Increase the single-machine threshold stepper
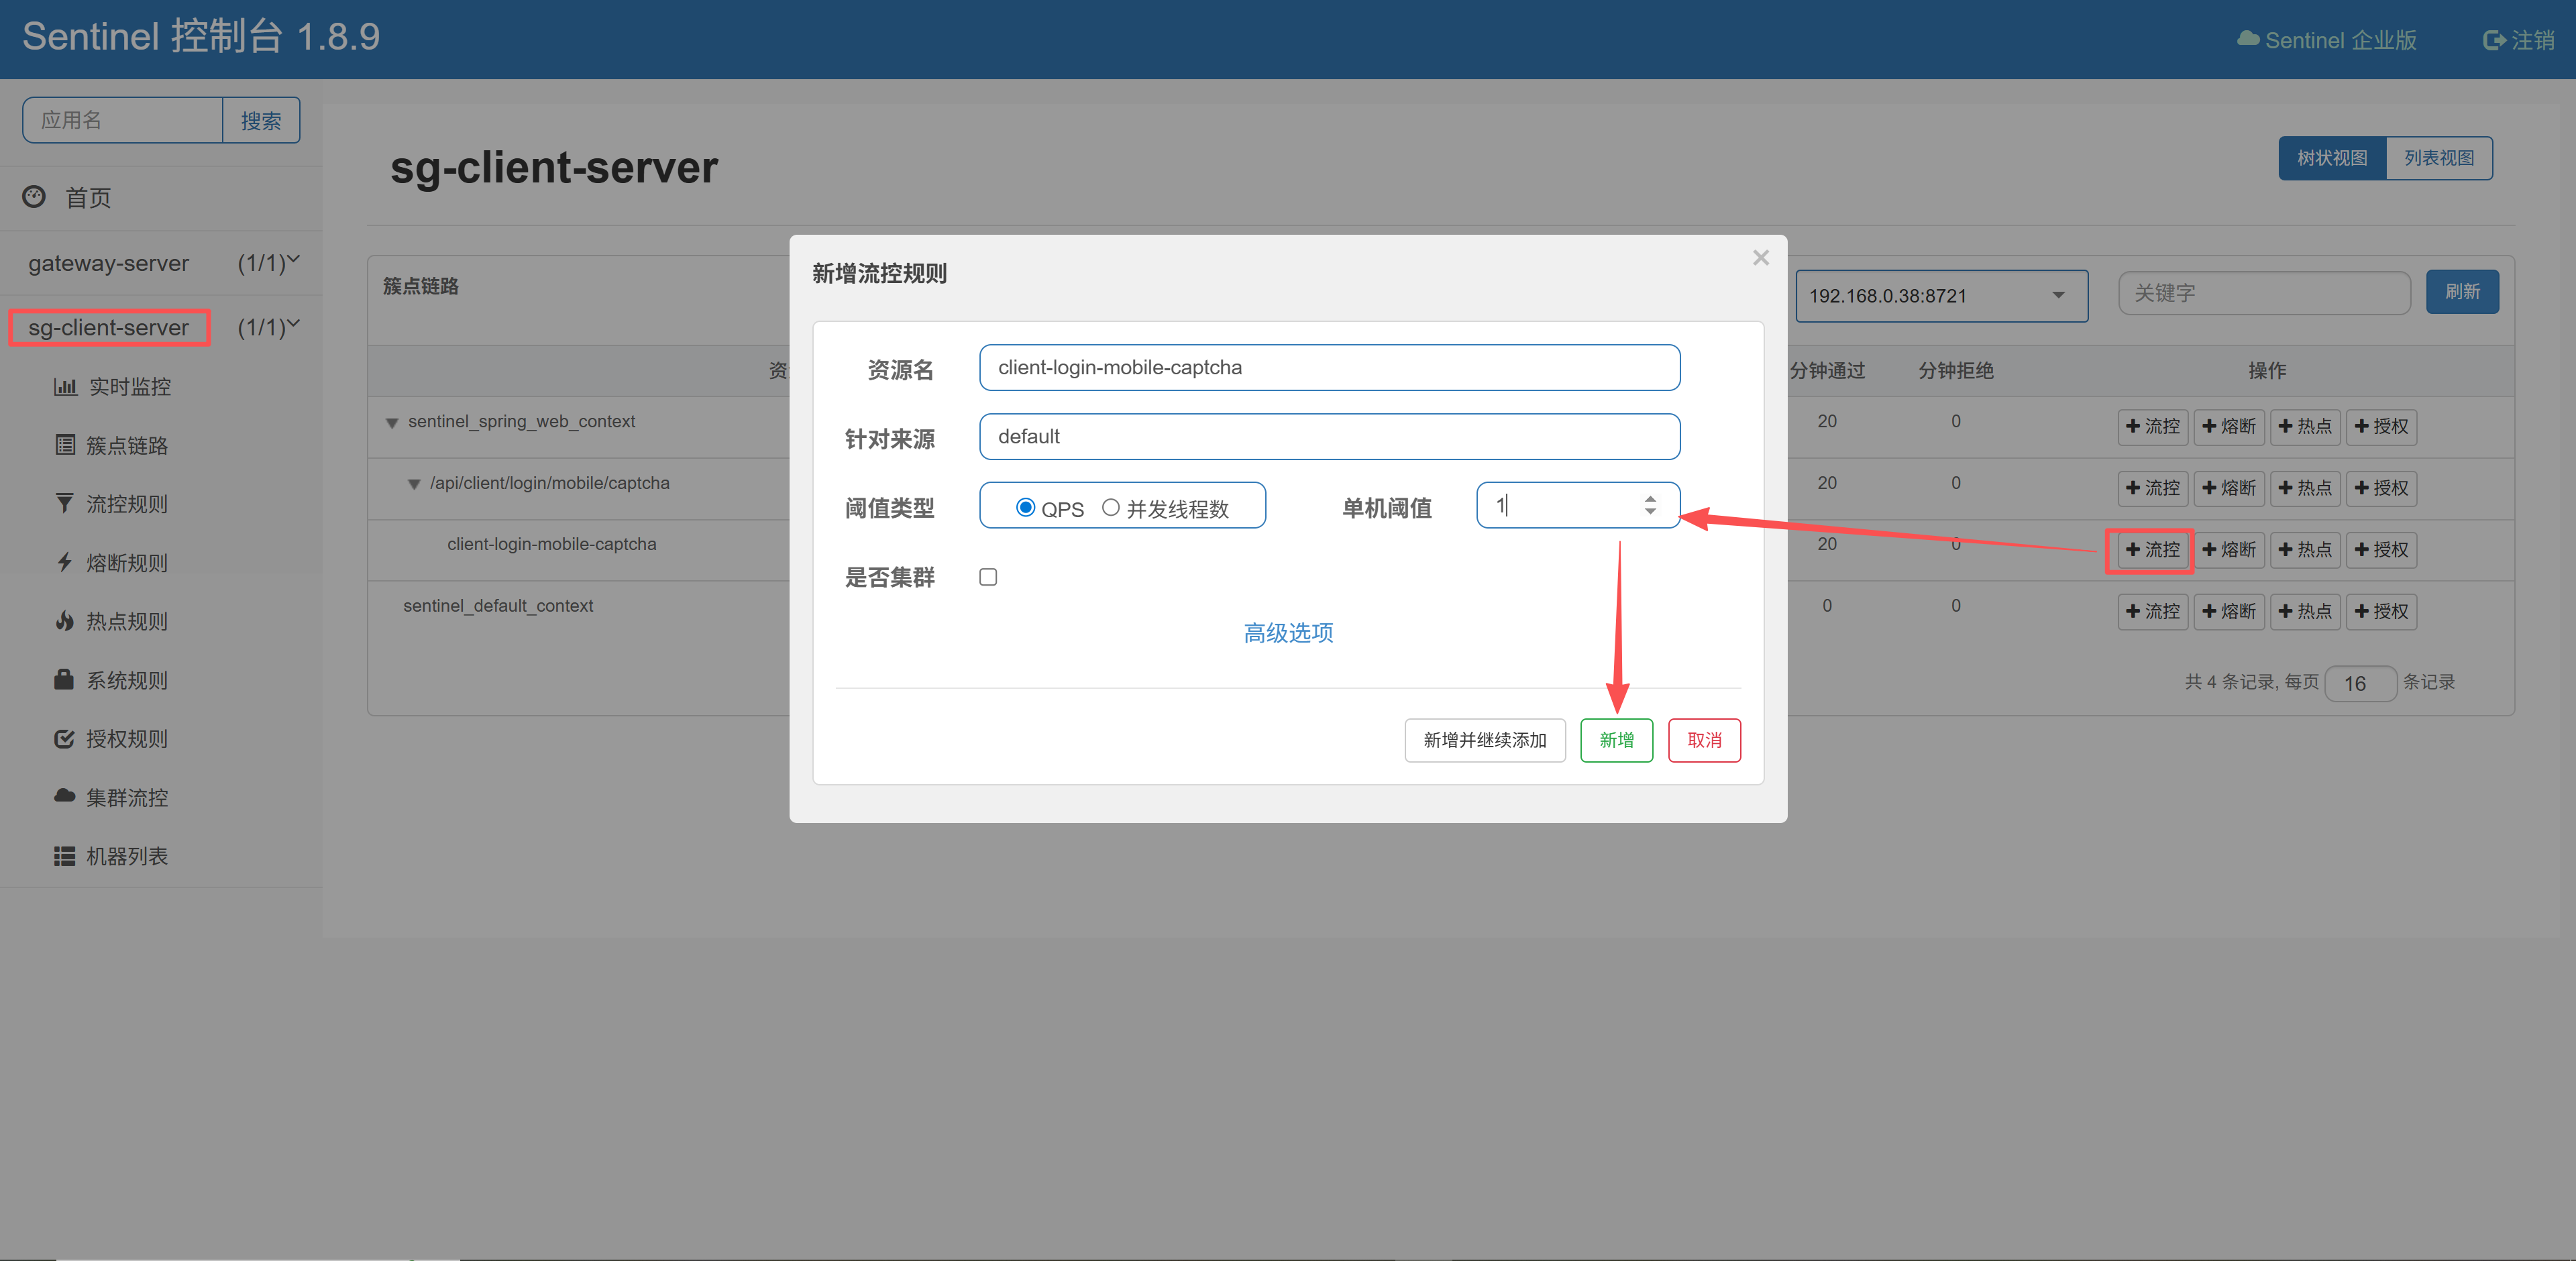Image resolution: width=2576 pixels, height=1261 pixels. [1650, 498]
